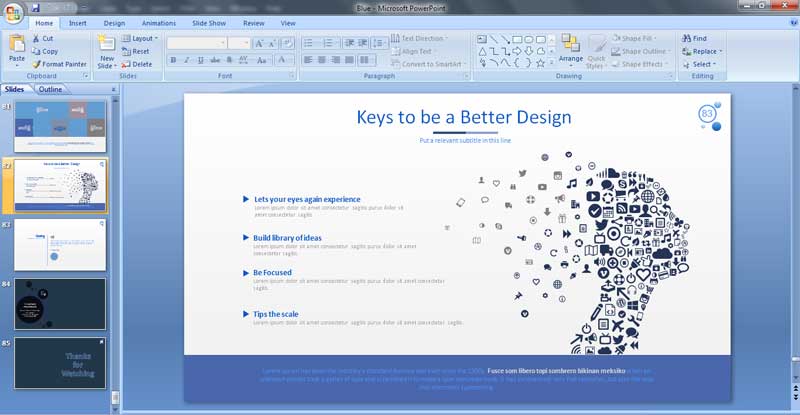800x415 pixels.
Task: Open the Shape Effects dropdown
Action: click(640, 64)
